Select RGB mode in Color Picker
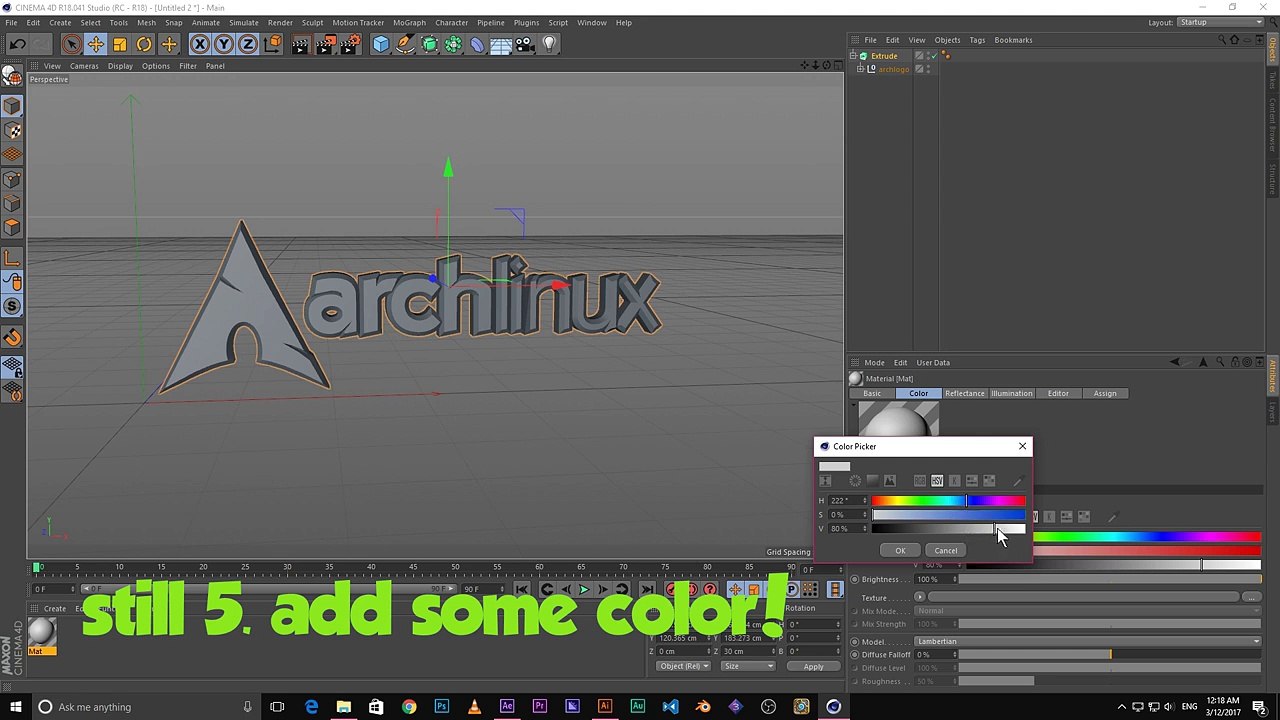1280x720 pixels. pos(920,481)
